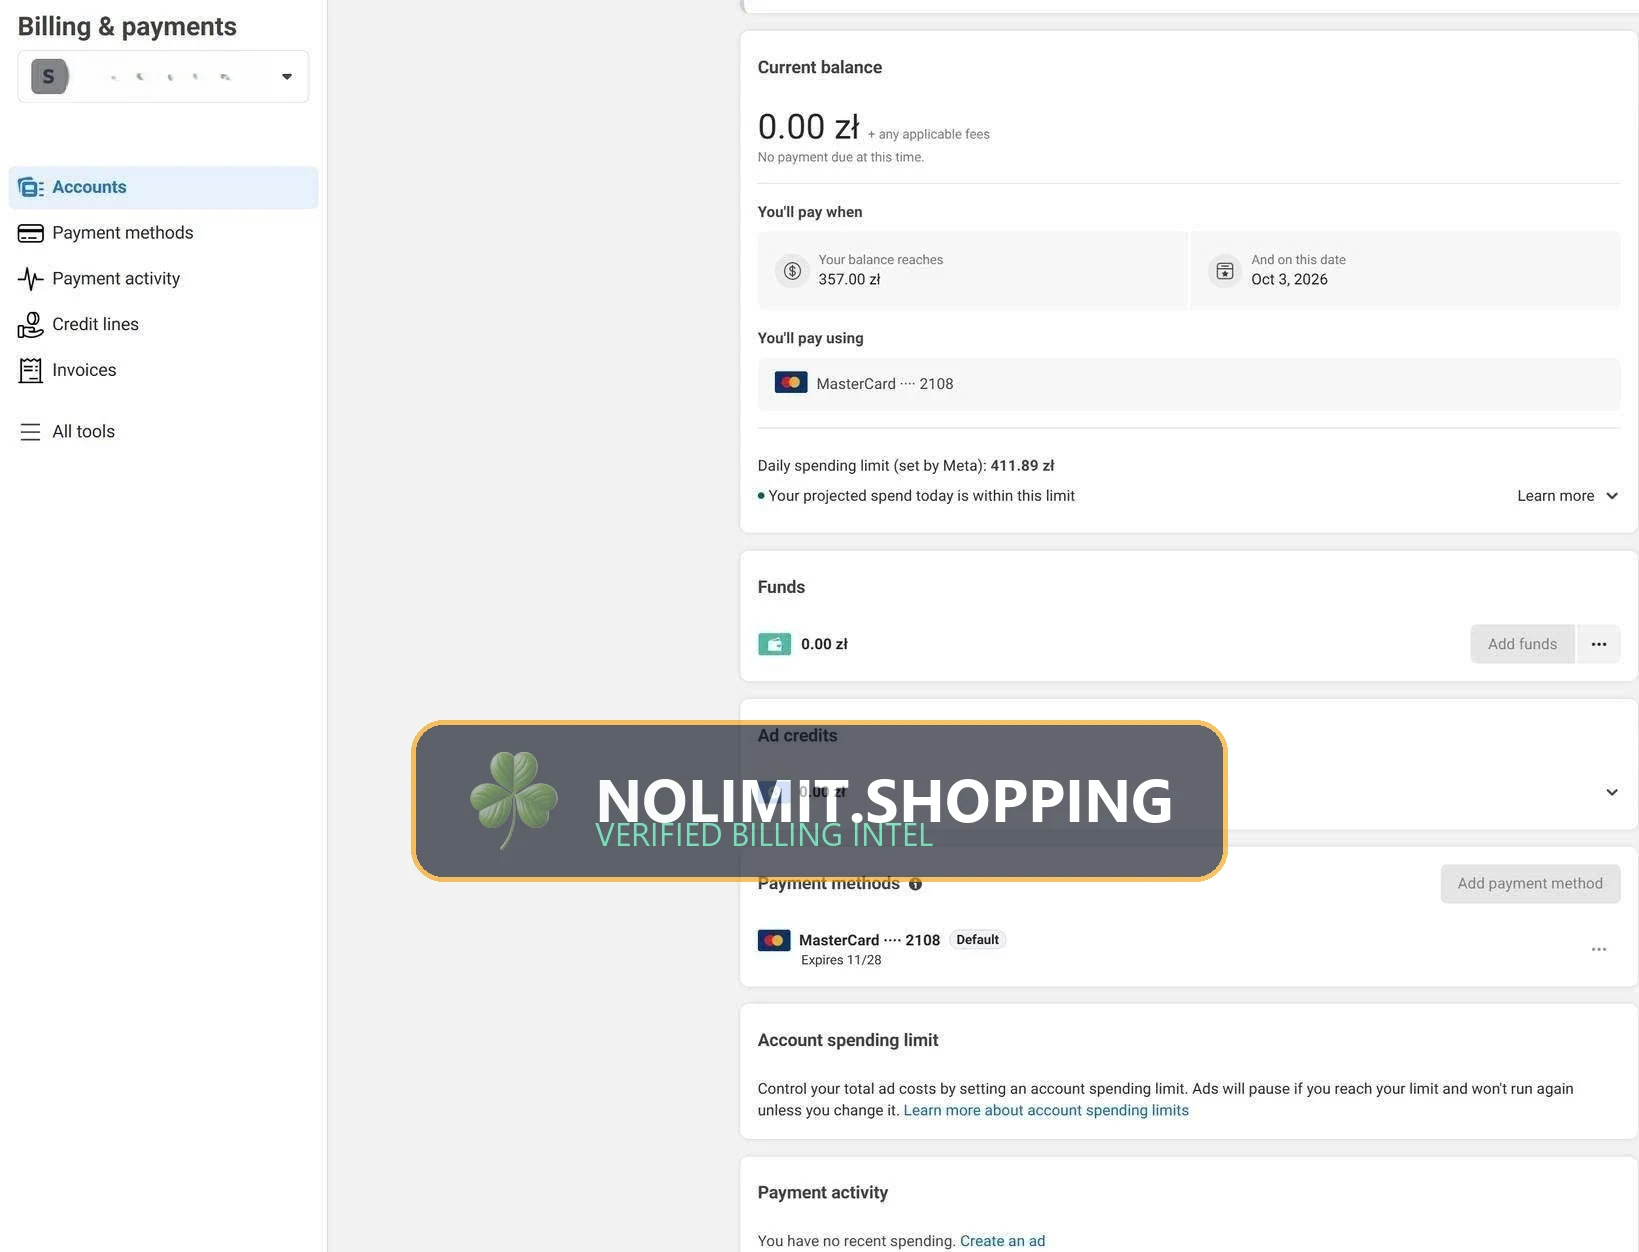Click the Add funds button

click(1522, 644)
